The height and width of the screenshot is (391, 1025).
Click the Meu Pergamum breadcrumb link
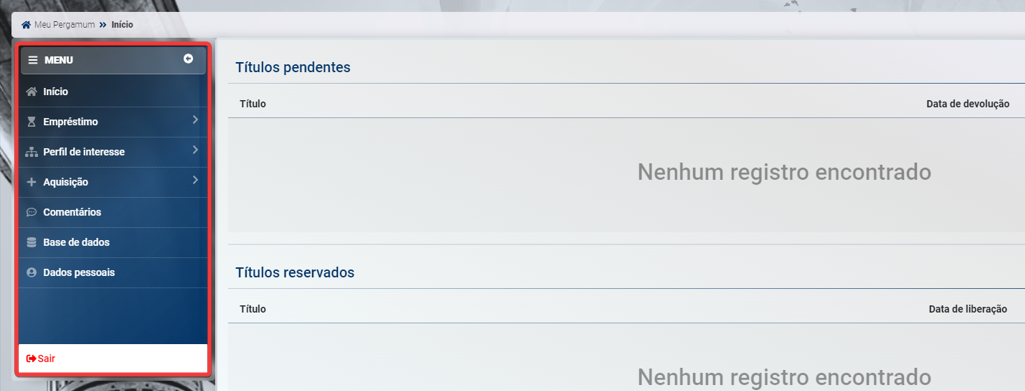click(x=65, y=25)
